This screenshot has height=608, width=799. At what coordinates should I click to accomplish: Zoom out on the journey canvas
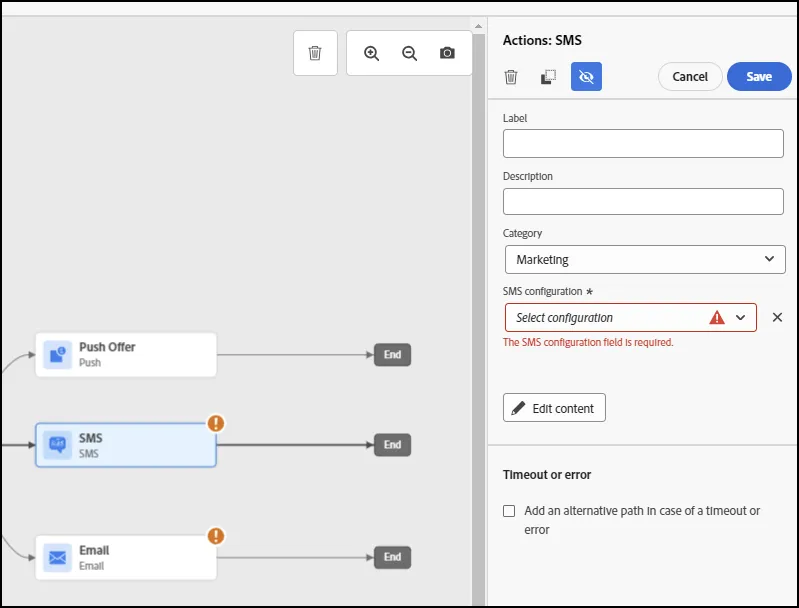tap(409, 53)
